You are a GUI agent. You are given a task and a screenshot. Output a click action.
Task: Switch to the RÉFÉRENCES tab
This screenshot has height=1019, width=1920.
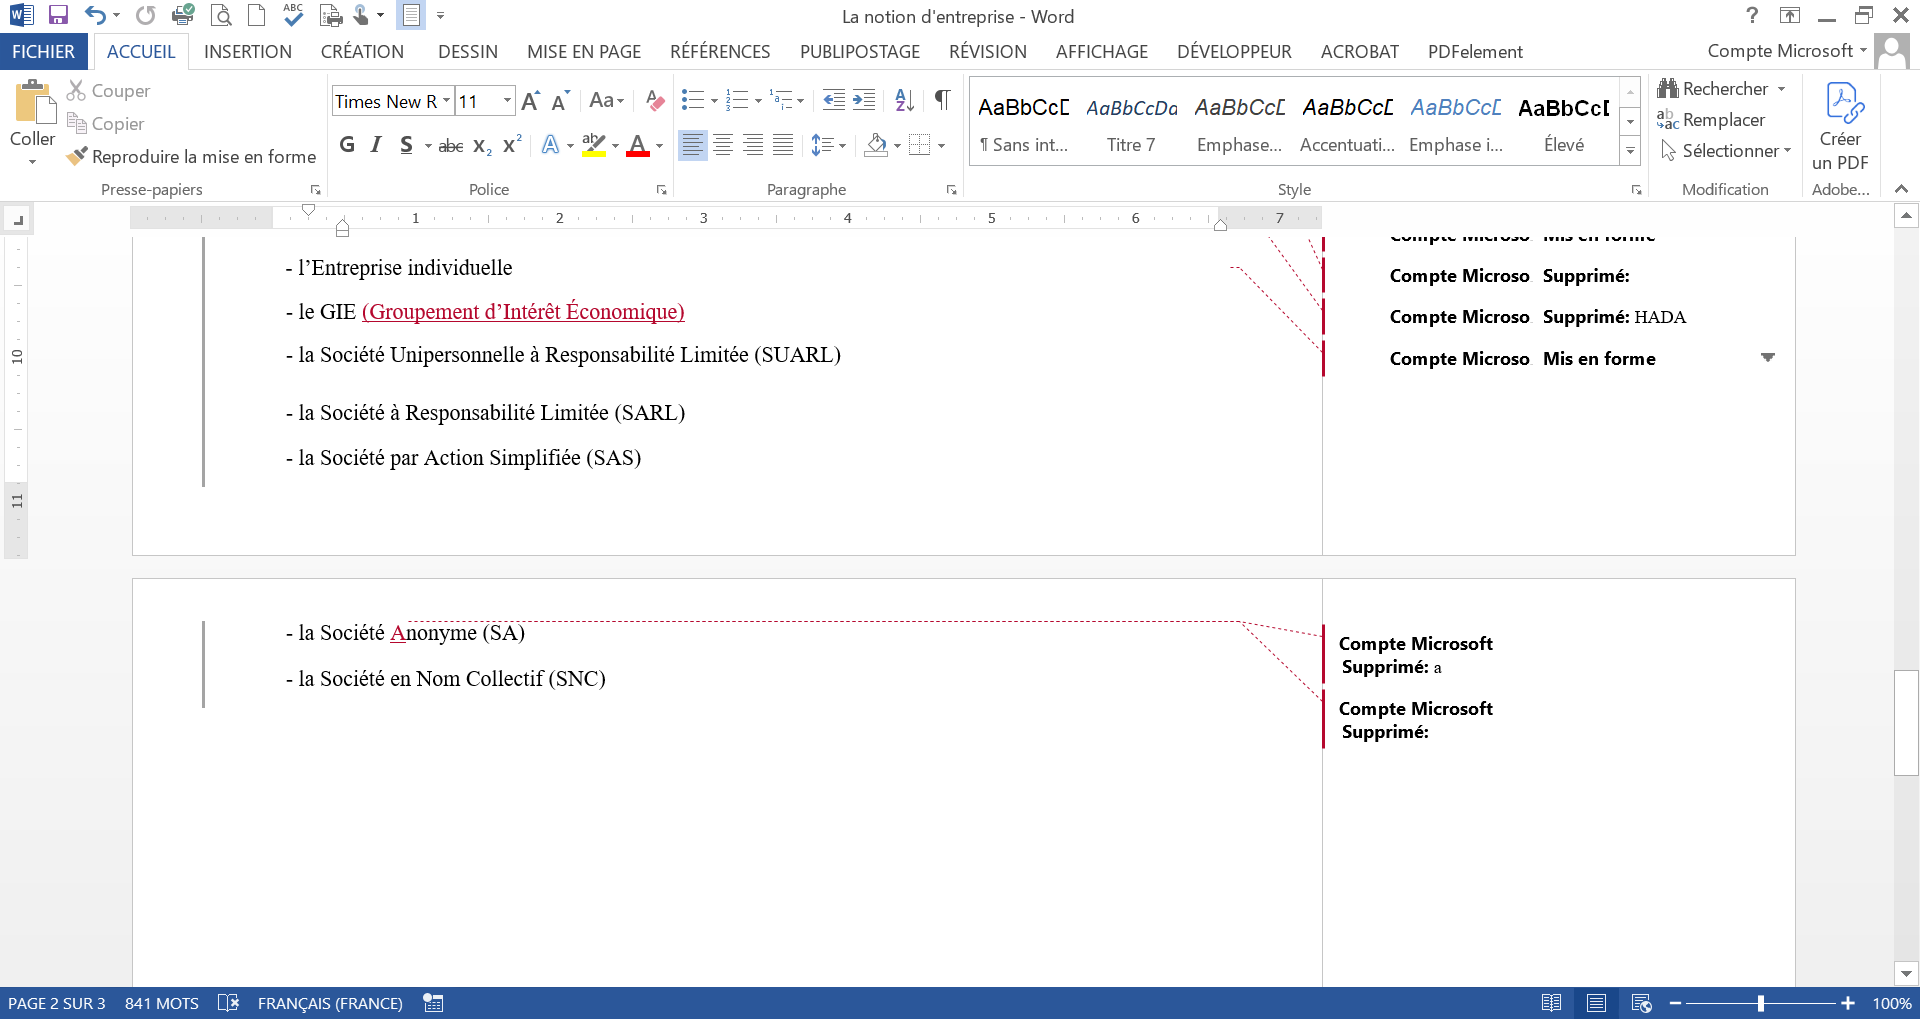720,52
